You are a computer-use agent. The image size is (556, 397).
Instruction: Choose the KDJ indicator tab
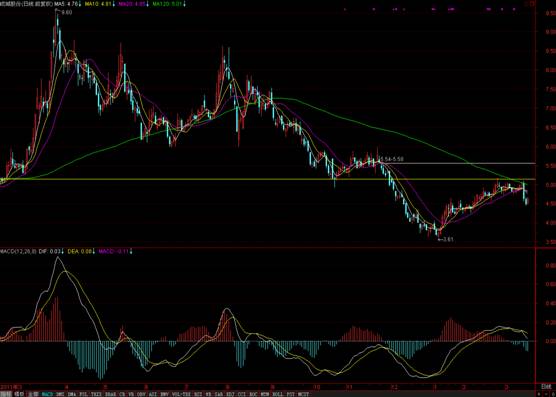tap(230, 394)
